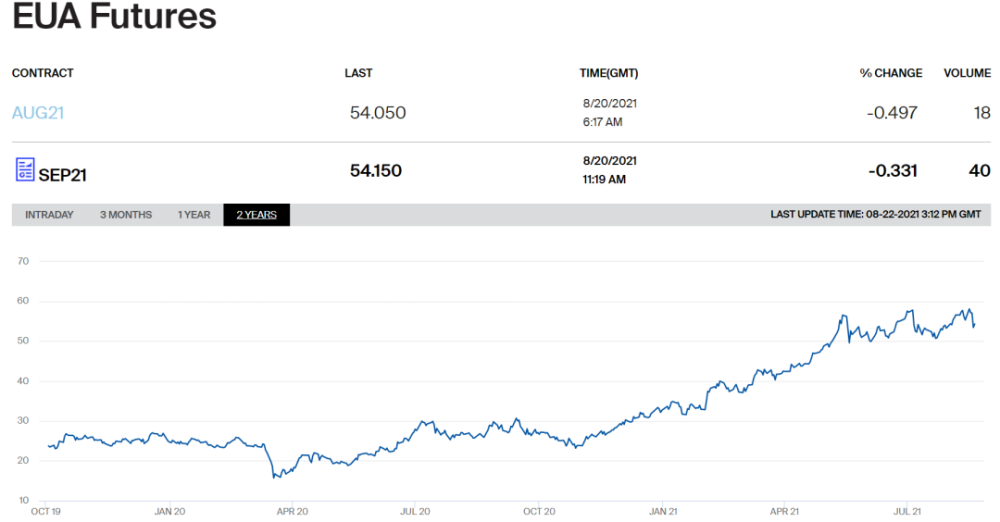1000x522 pixels.
Task: Click the SEP21 volume value 40
Action: click(x=980, y=171)
